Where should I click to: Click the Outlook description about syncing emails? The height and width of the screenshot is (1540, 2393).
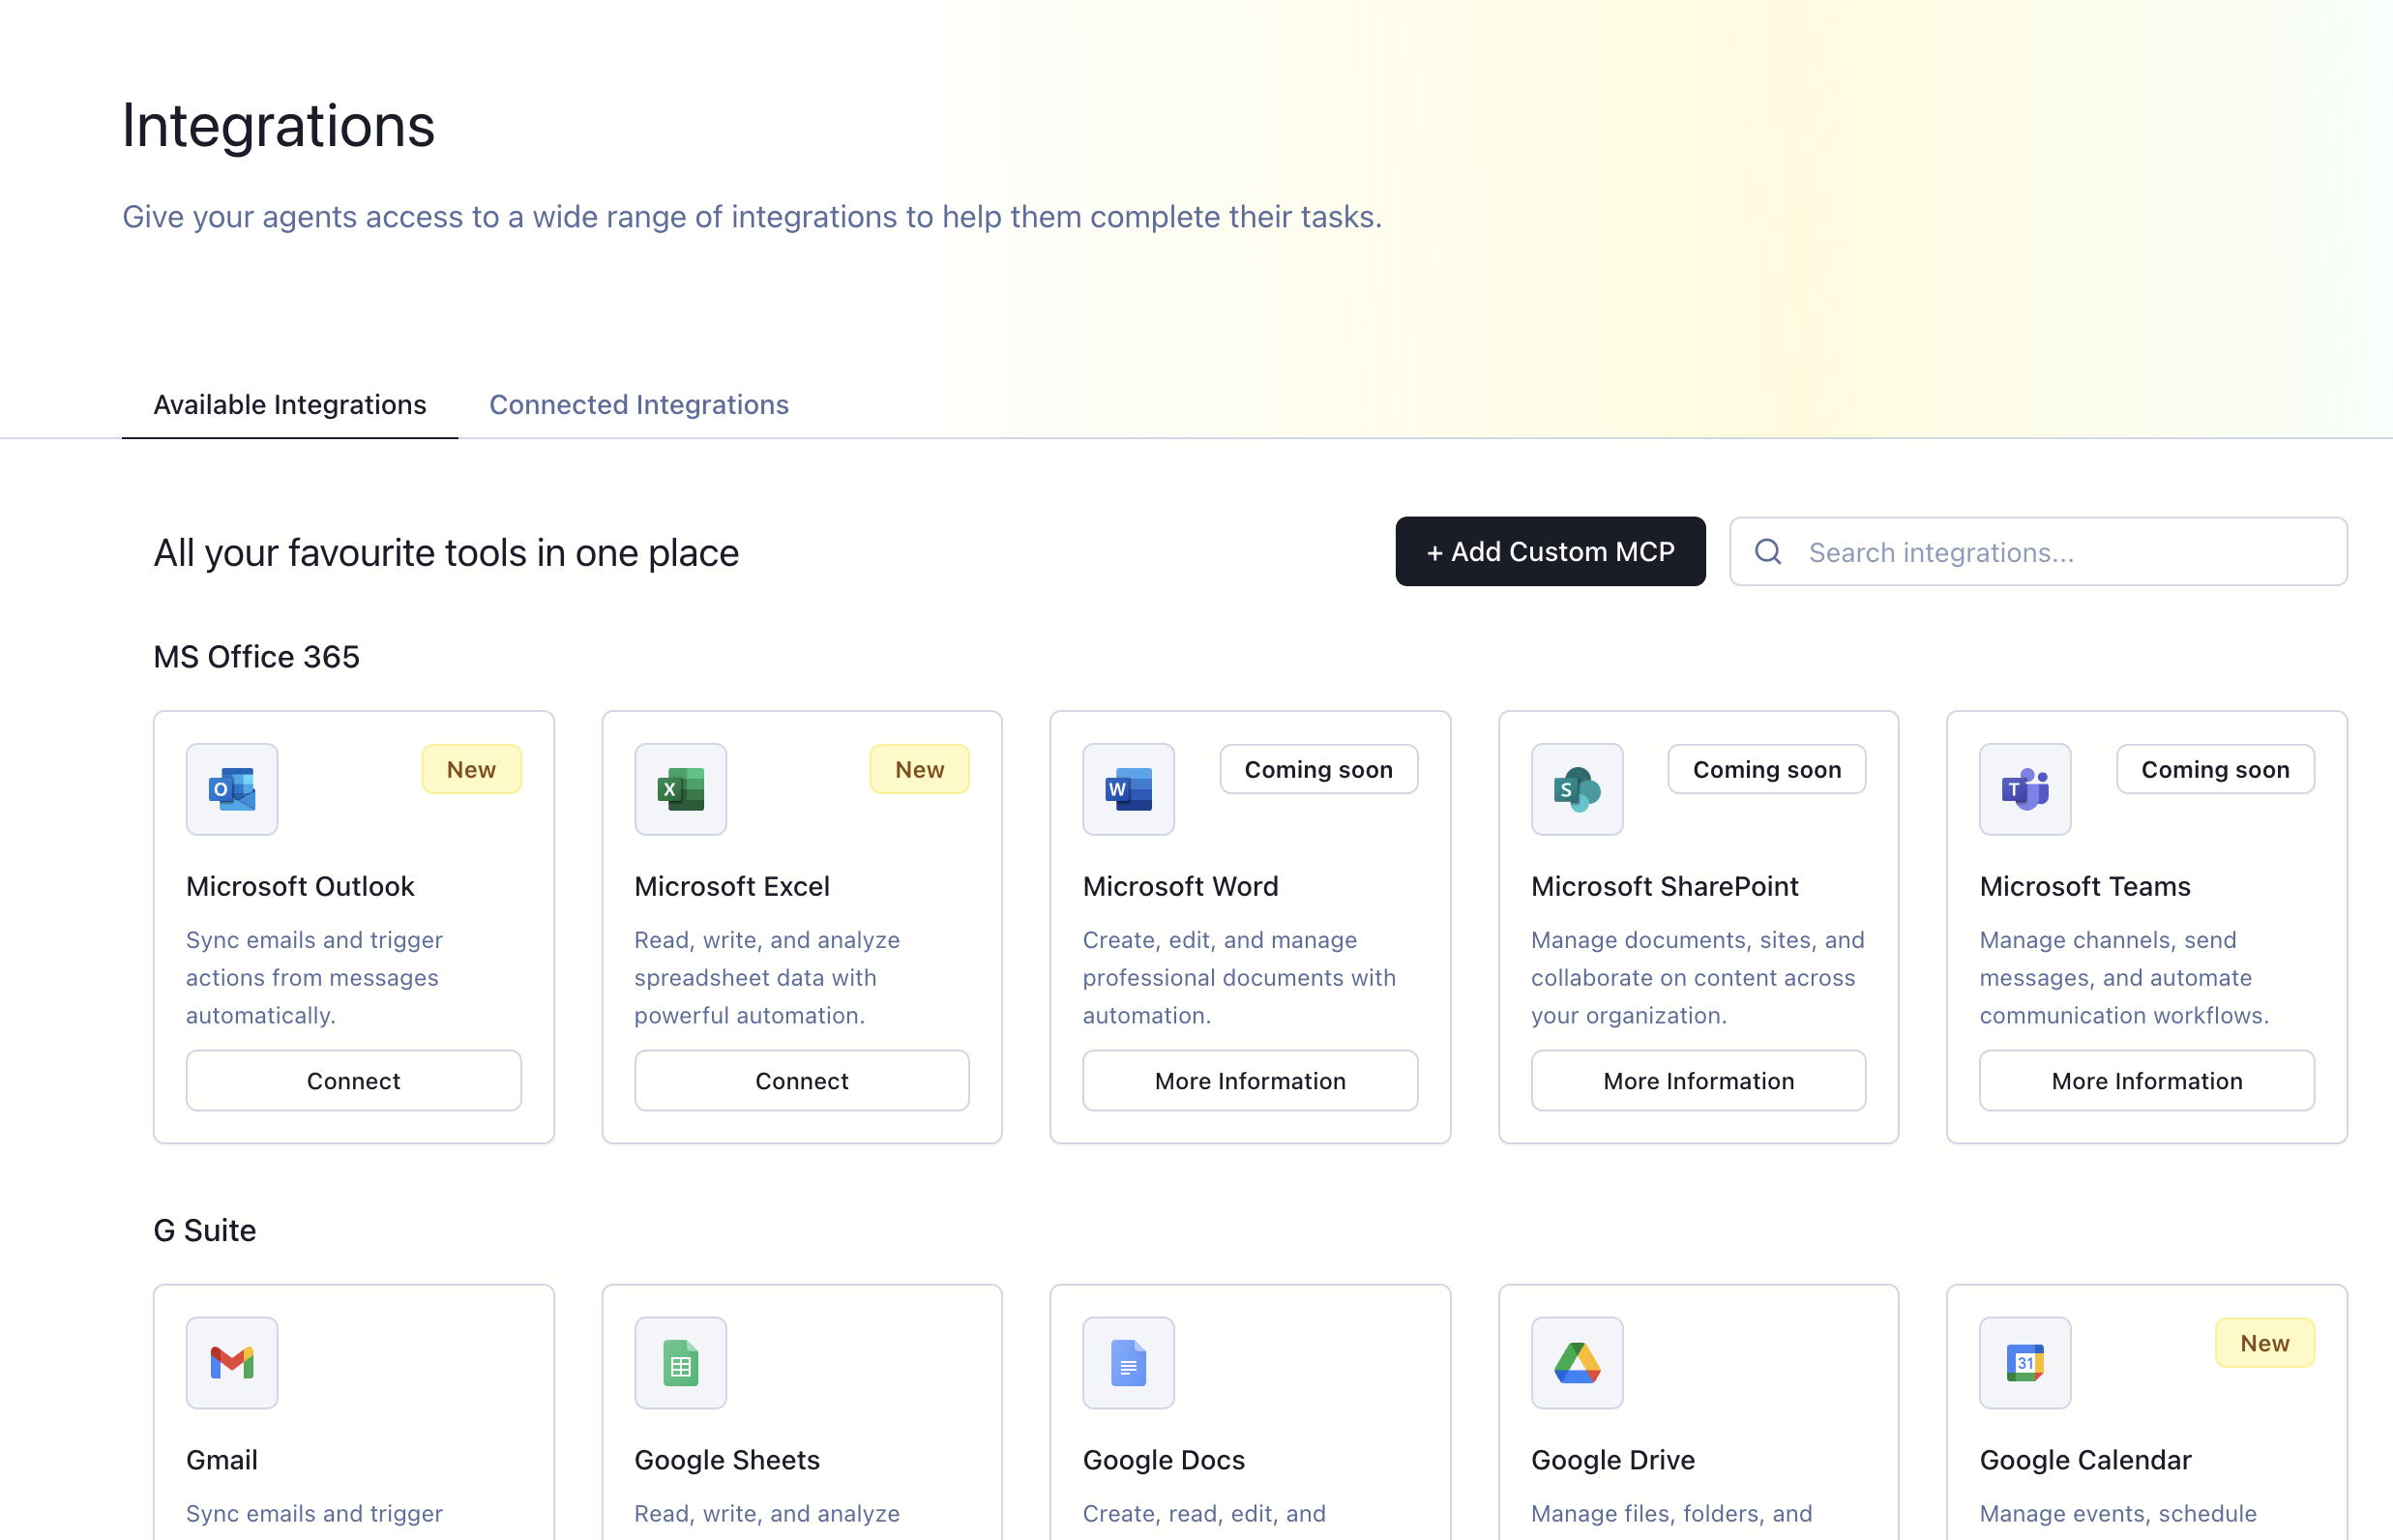pyautogui.click(x=314, y=977)
